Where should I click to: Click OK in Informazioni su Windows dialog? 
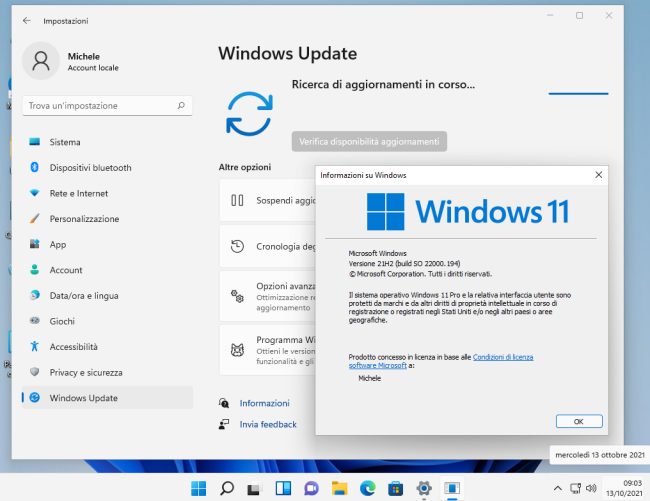click(x=579, y=421)
